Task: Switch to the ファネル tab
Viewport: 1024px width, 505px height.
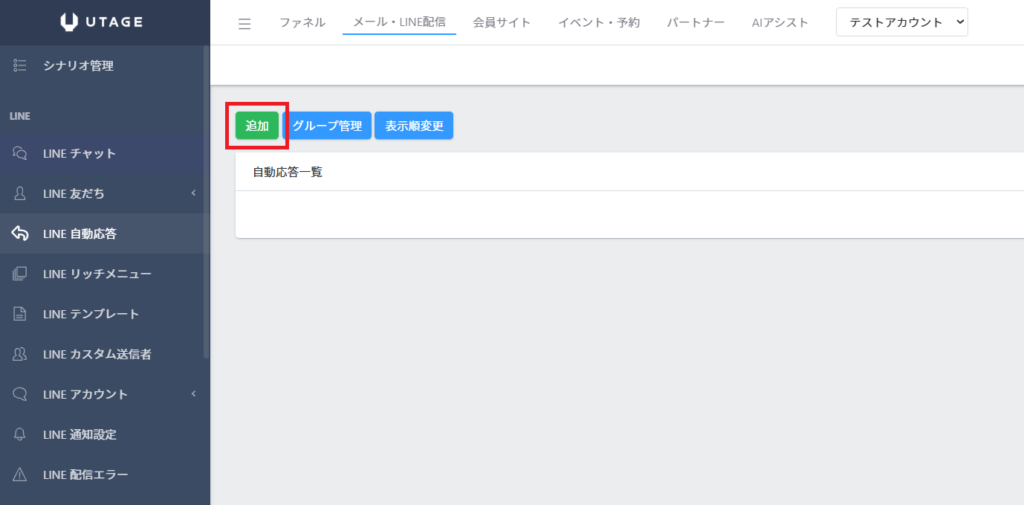Action: coord(302,22)
